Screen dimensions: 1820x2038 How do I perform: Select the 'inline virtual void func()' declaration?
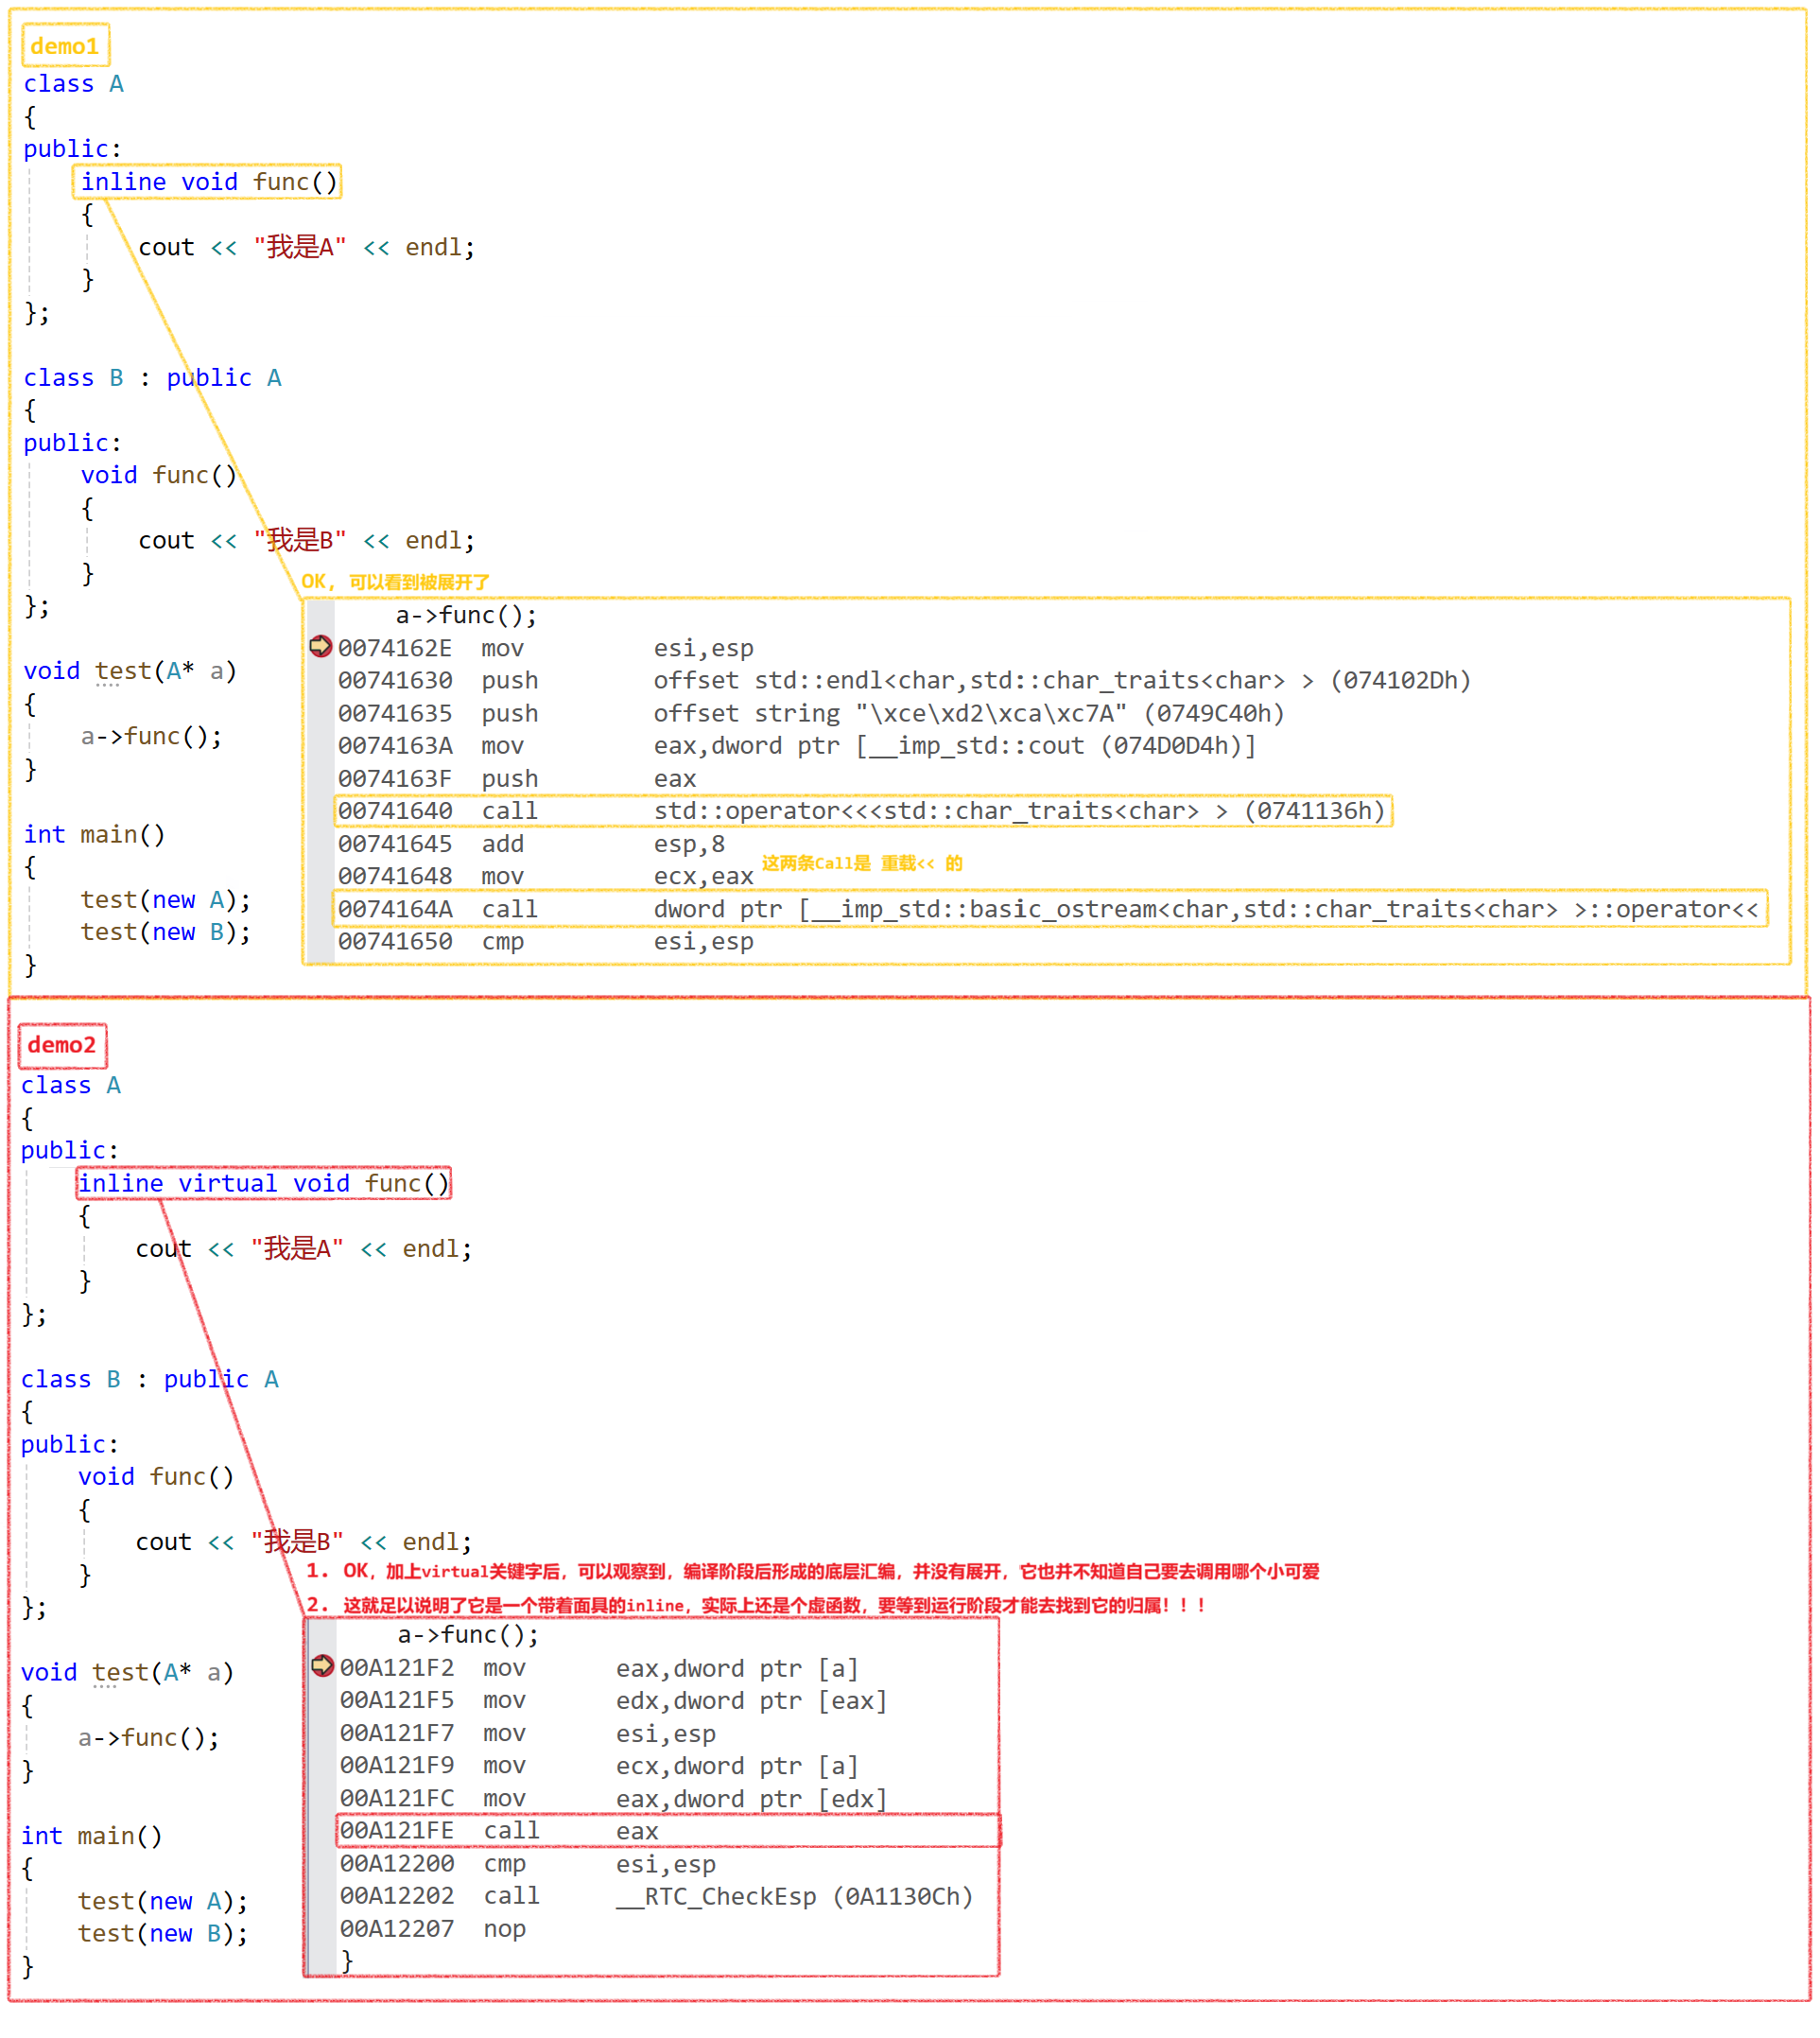click(x=264, y=1183)
